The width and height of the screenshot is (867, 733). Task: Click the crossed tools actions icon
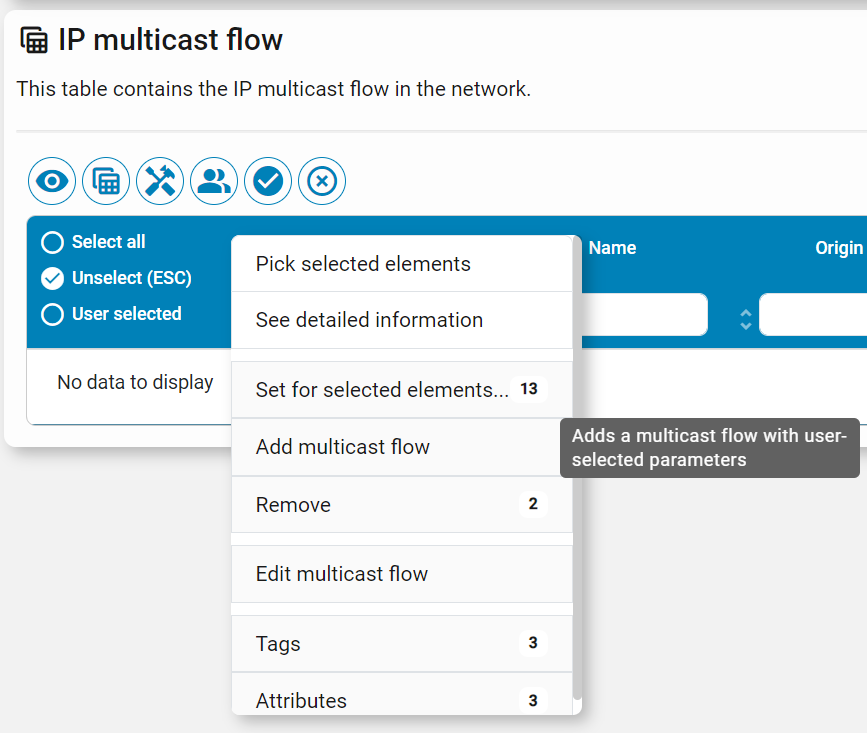(159, 181)
